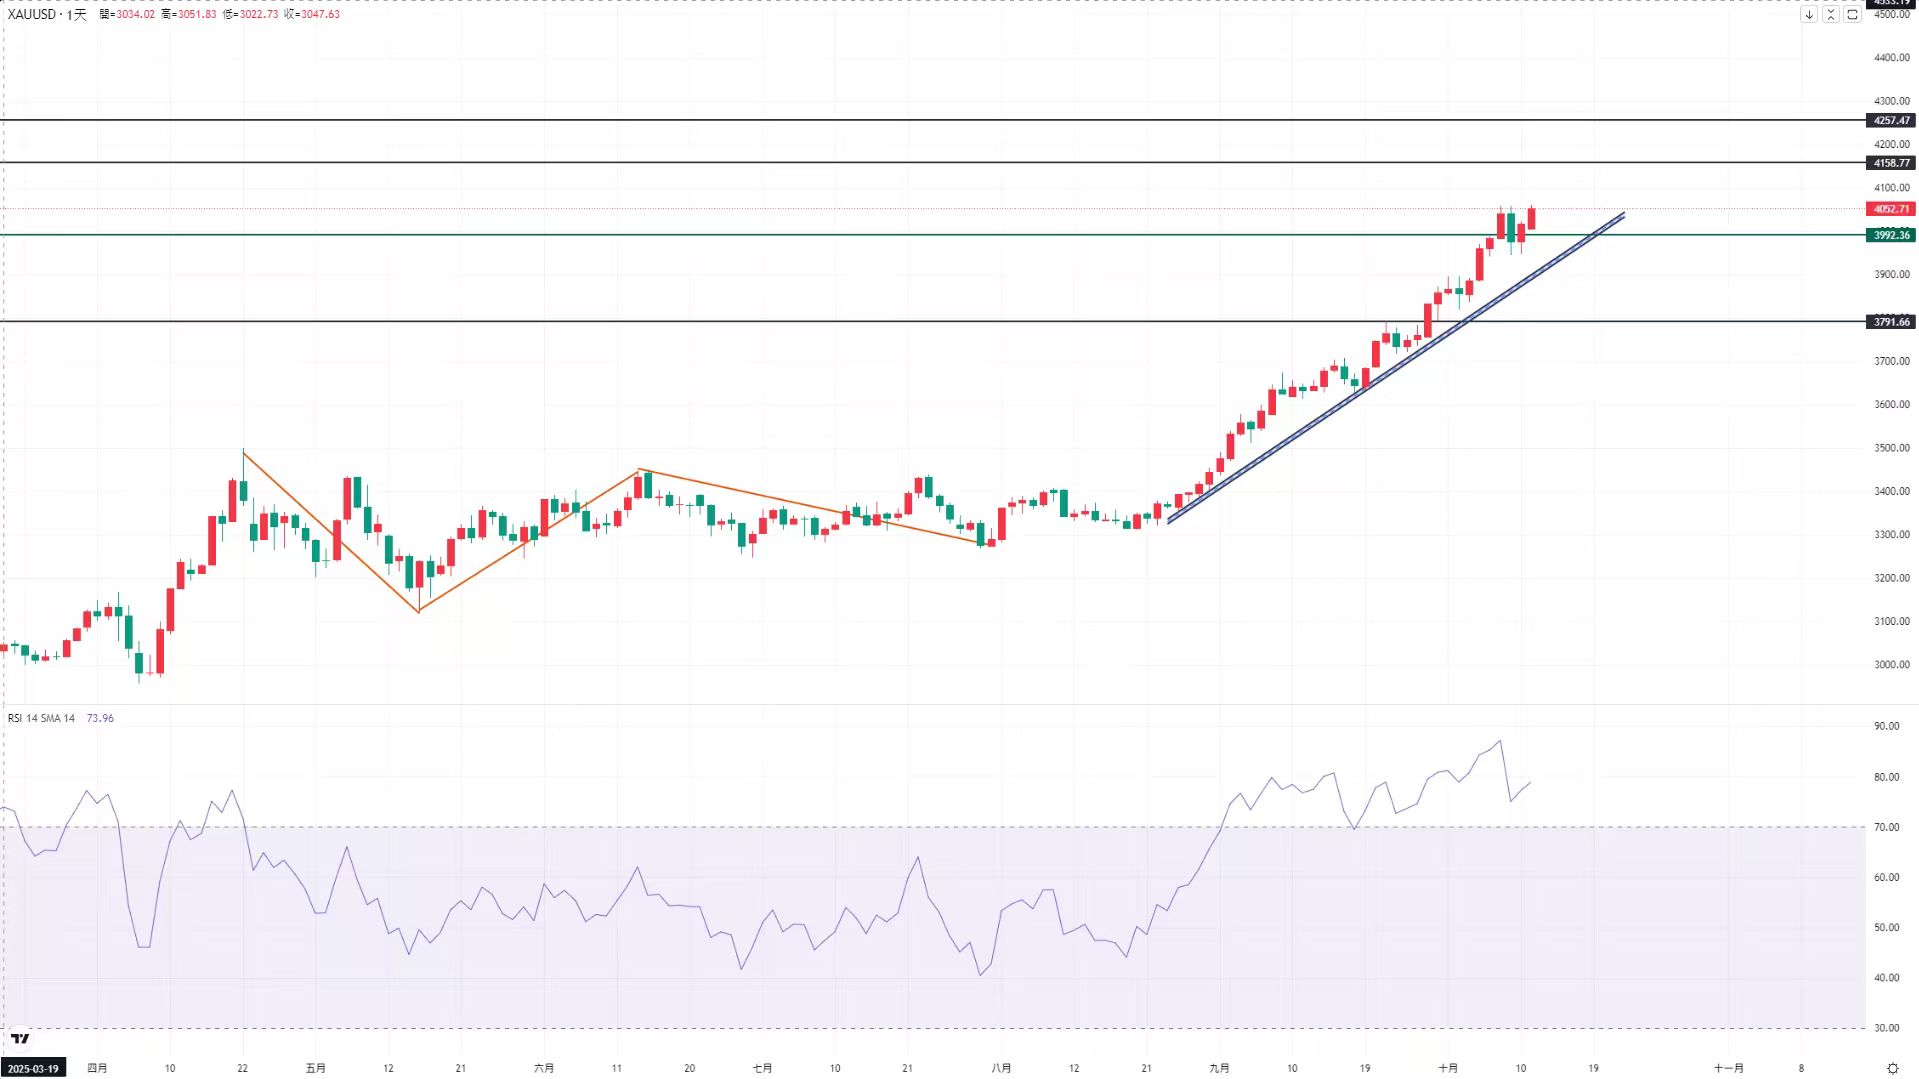Select the 4257.47 price line label
This screenshot has width=1919, height=1079.
tap(1890, 120)
